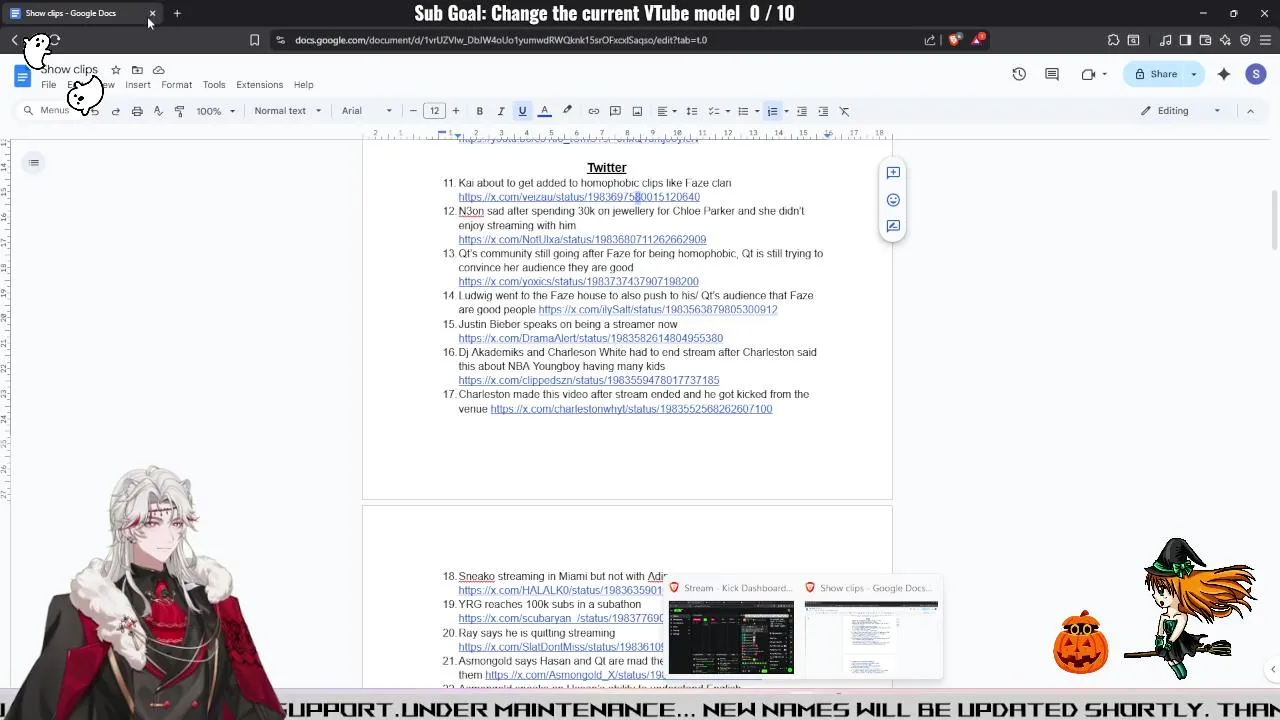This screenshot has height=720, width=1280.
Task: Expand numbered list options arrow
Action: 786,111
